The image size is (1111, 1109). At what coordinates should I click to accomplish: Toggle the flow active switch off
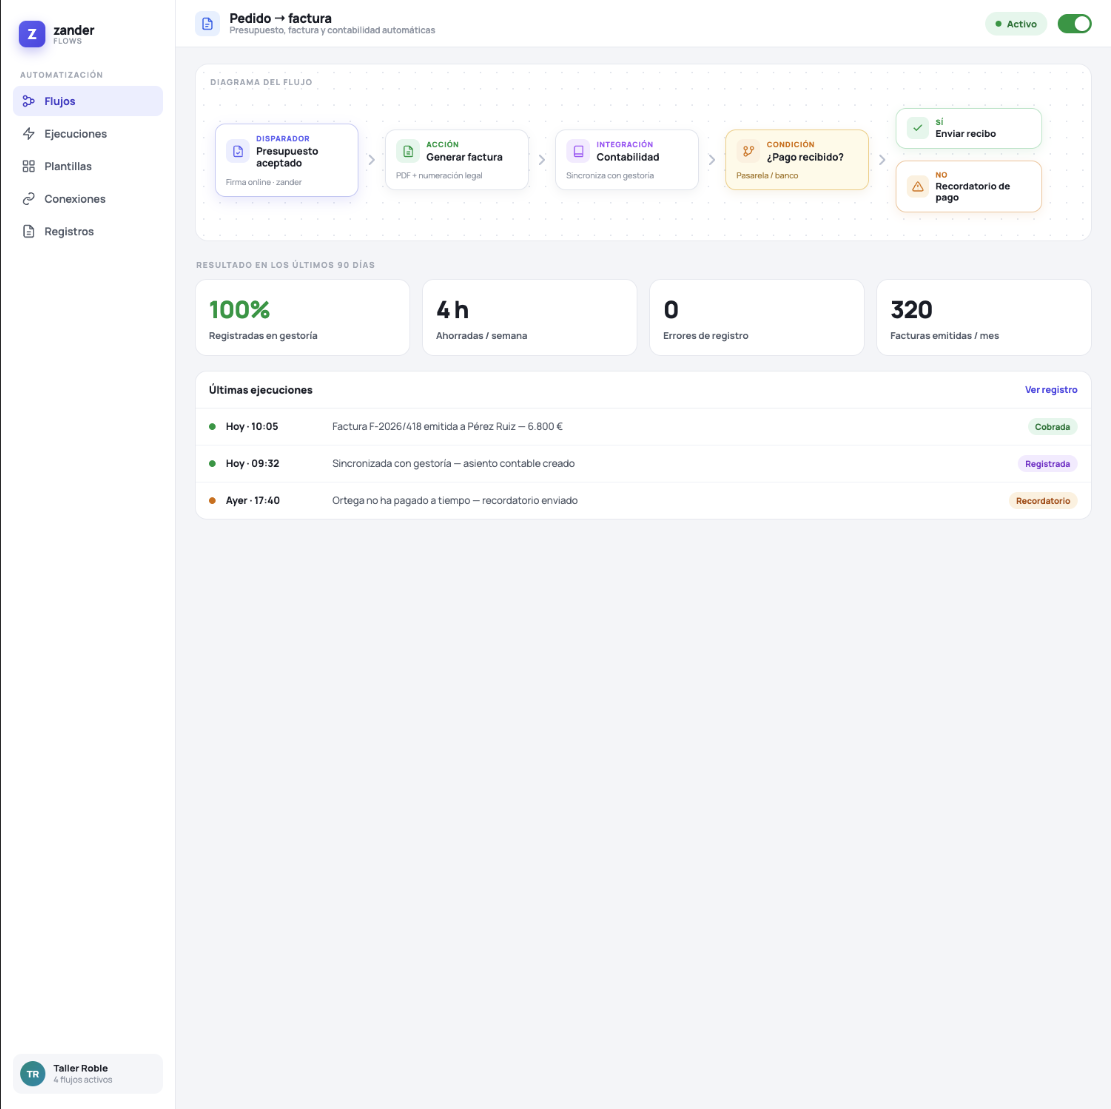tap(1074, 24)
